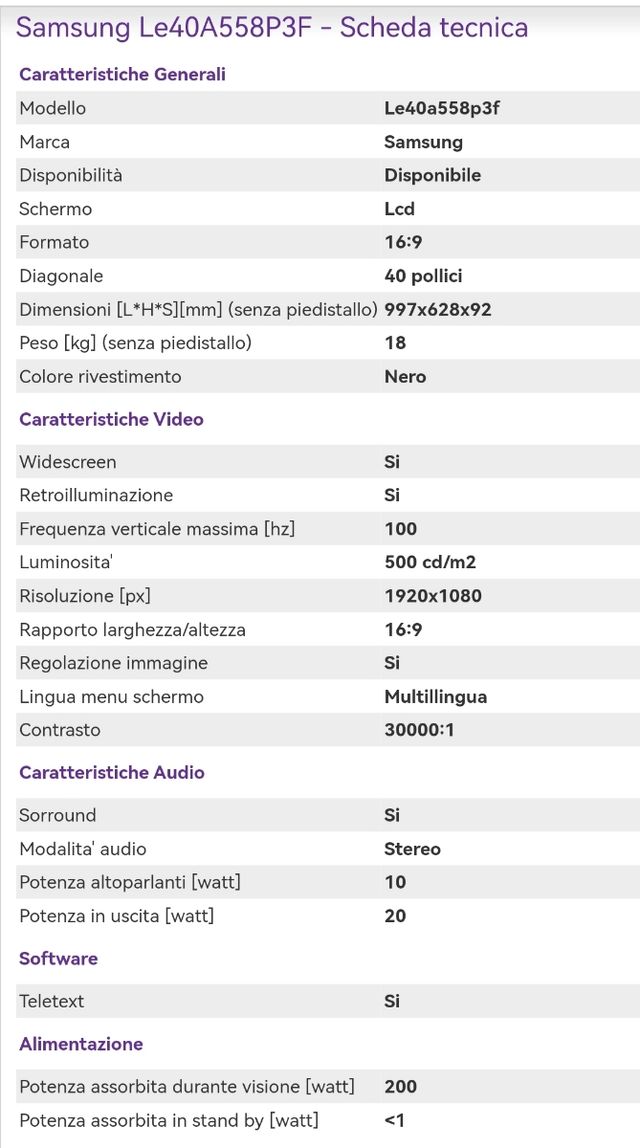Click the Teletext row label
The height and width of the screenshot is (1148, 640).
(x=52, y=1001)
